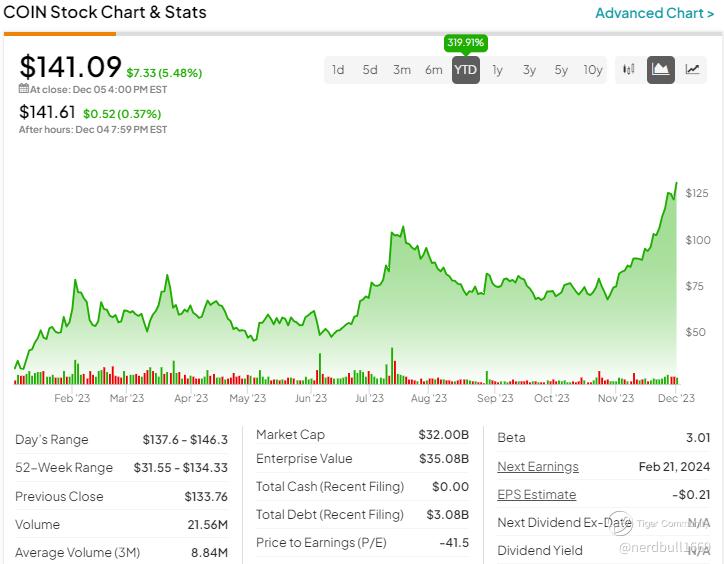
Task: Click the Price to Earnings value -41.5
Action: [x=454, y=543]
